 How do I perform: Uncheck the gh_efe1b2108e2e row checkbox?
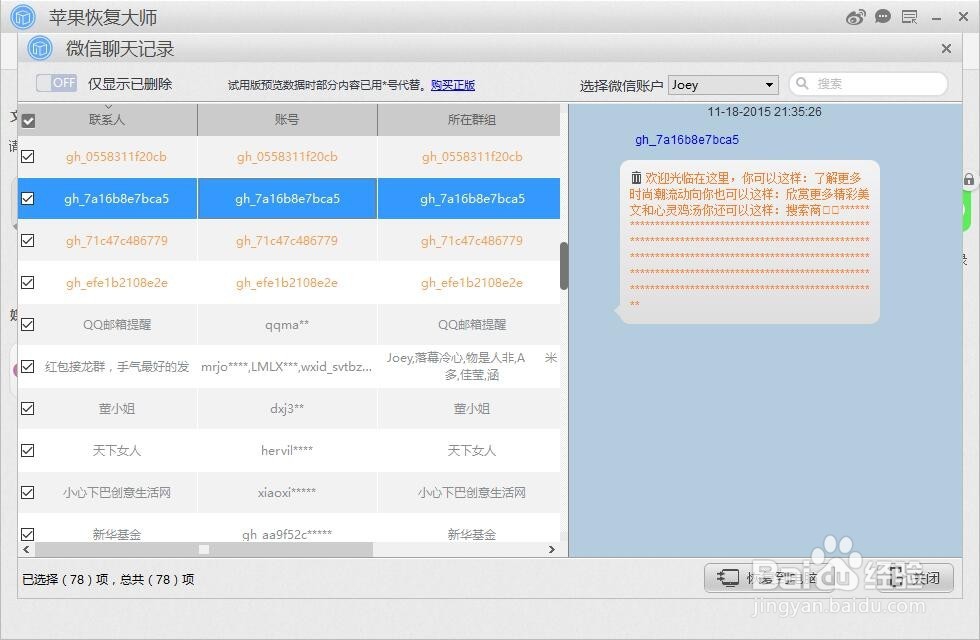pyautogui.click(x=28, y=282)
